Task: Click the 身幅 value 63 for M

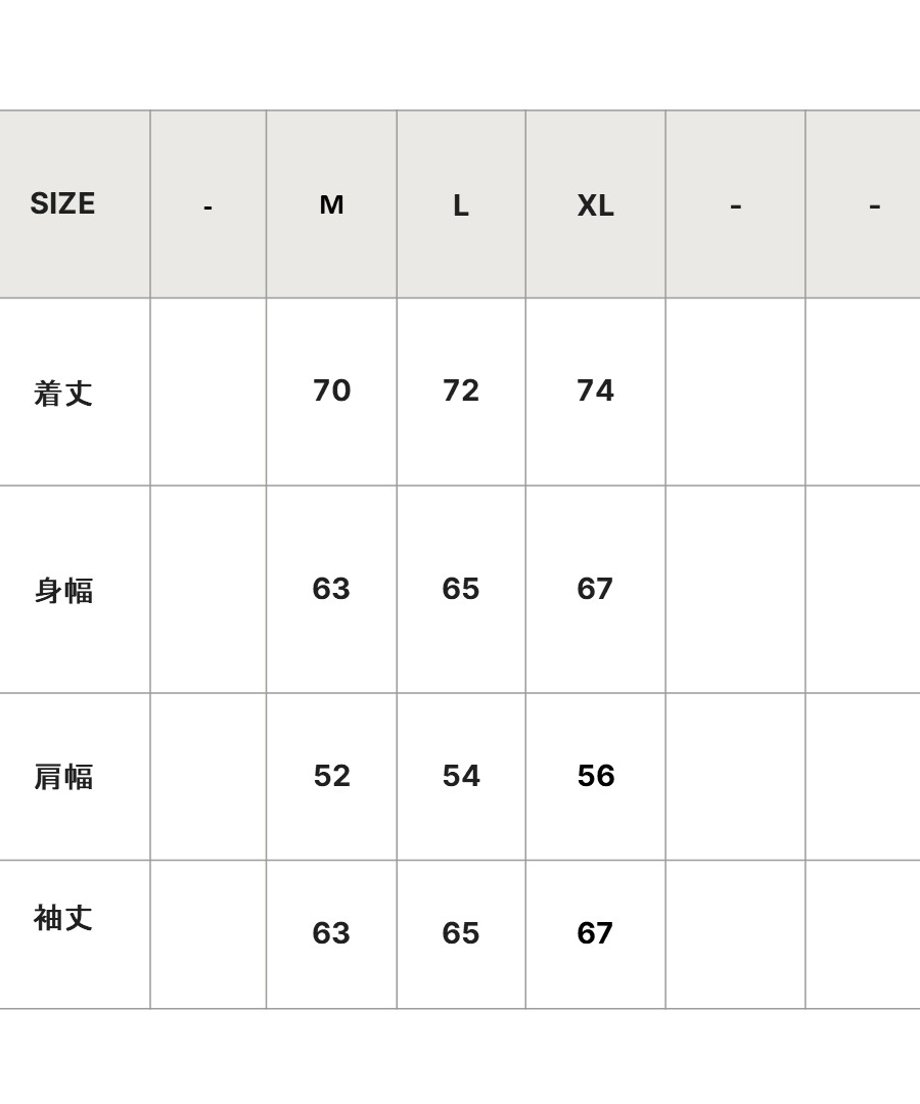Action: point(332,589)
